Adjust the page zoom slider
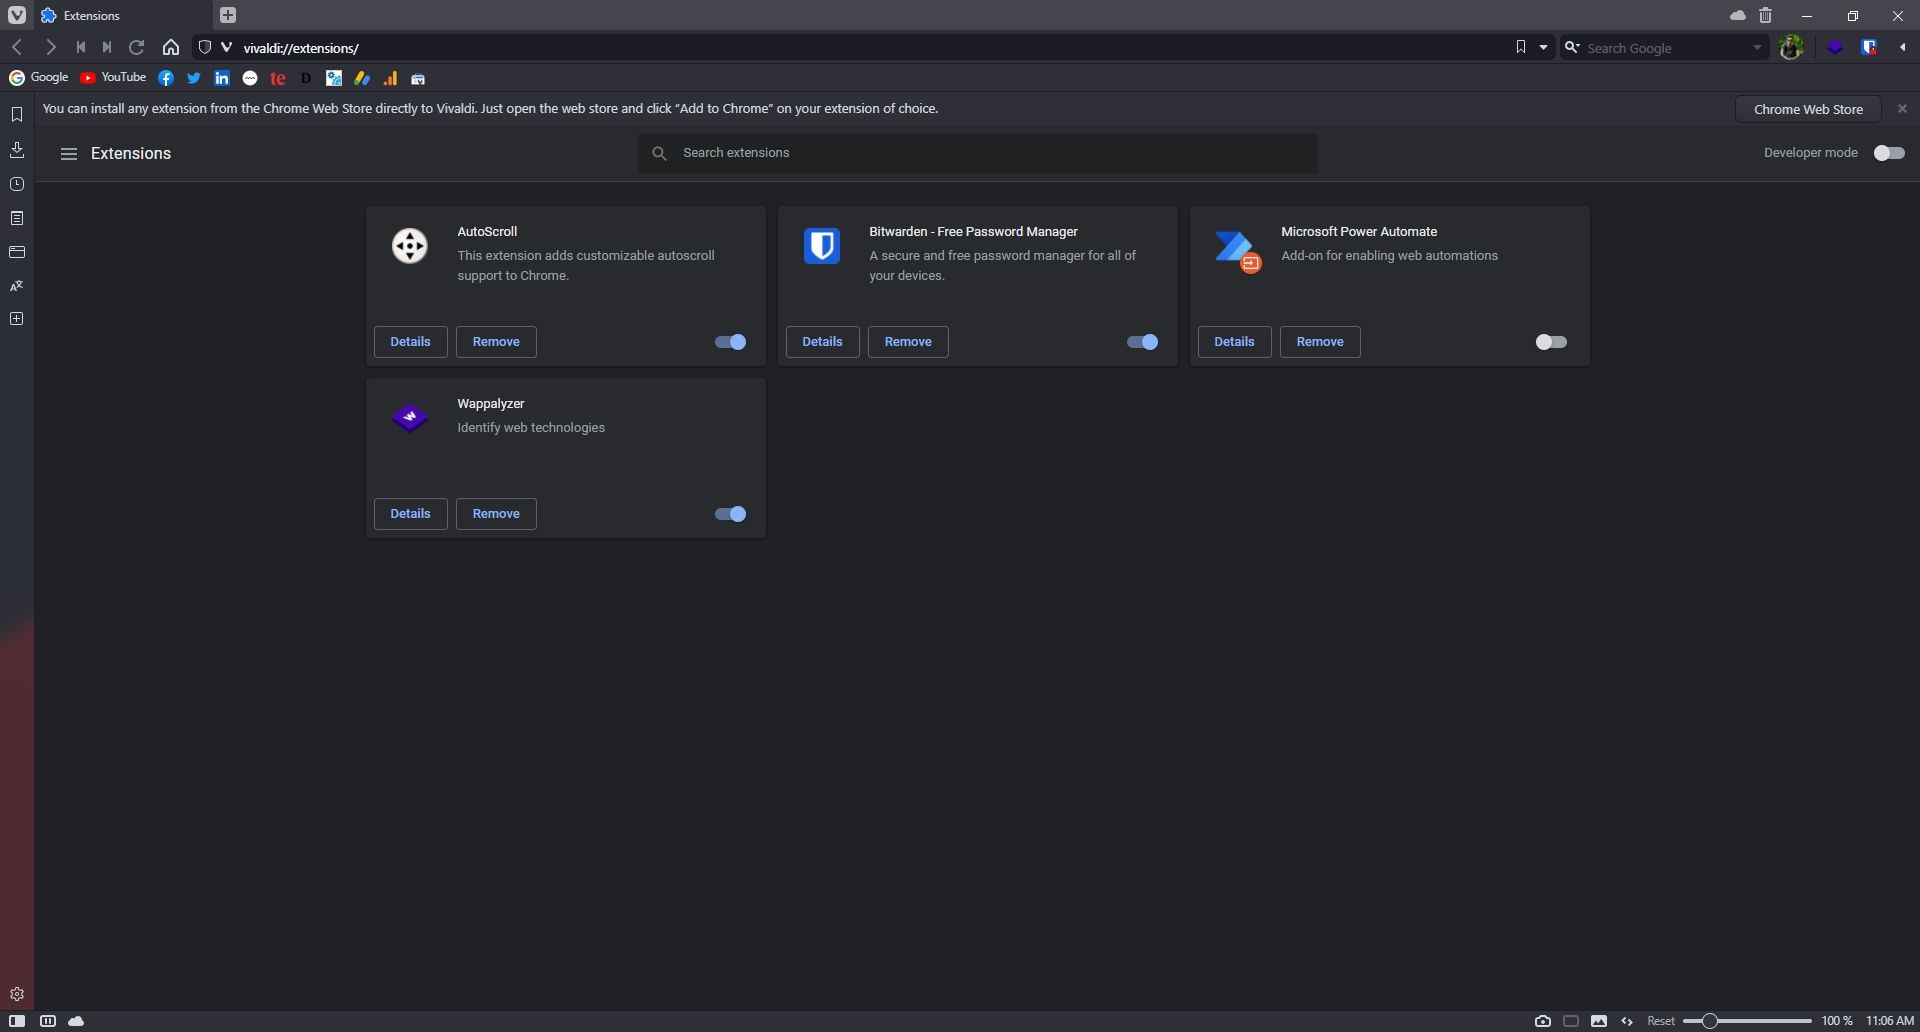The image size is (1920, 1032). tap(1710, 1021)
